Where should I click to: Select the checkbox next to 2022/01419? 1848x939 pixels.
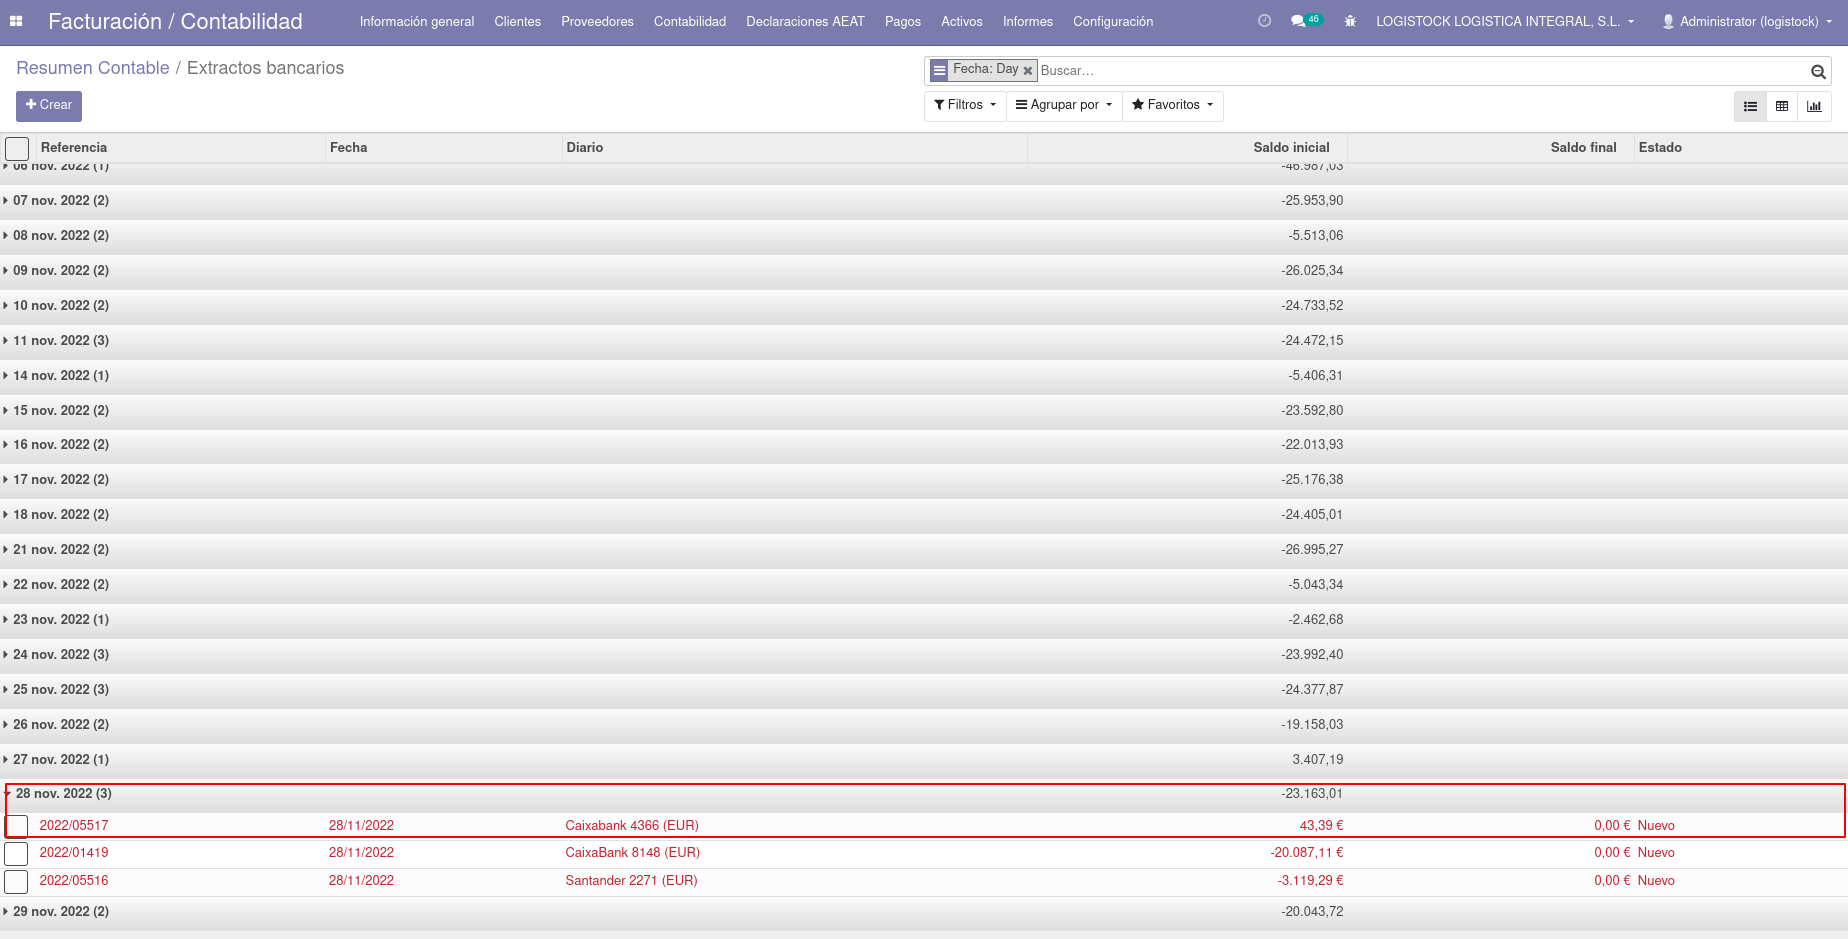[16, 853]
